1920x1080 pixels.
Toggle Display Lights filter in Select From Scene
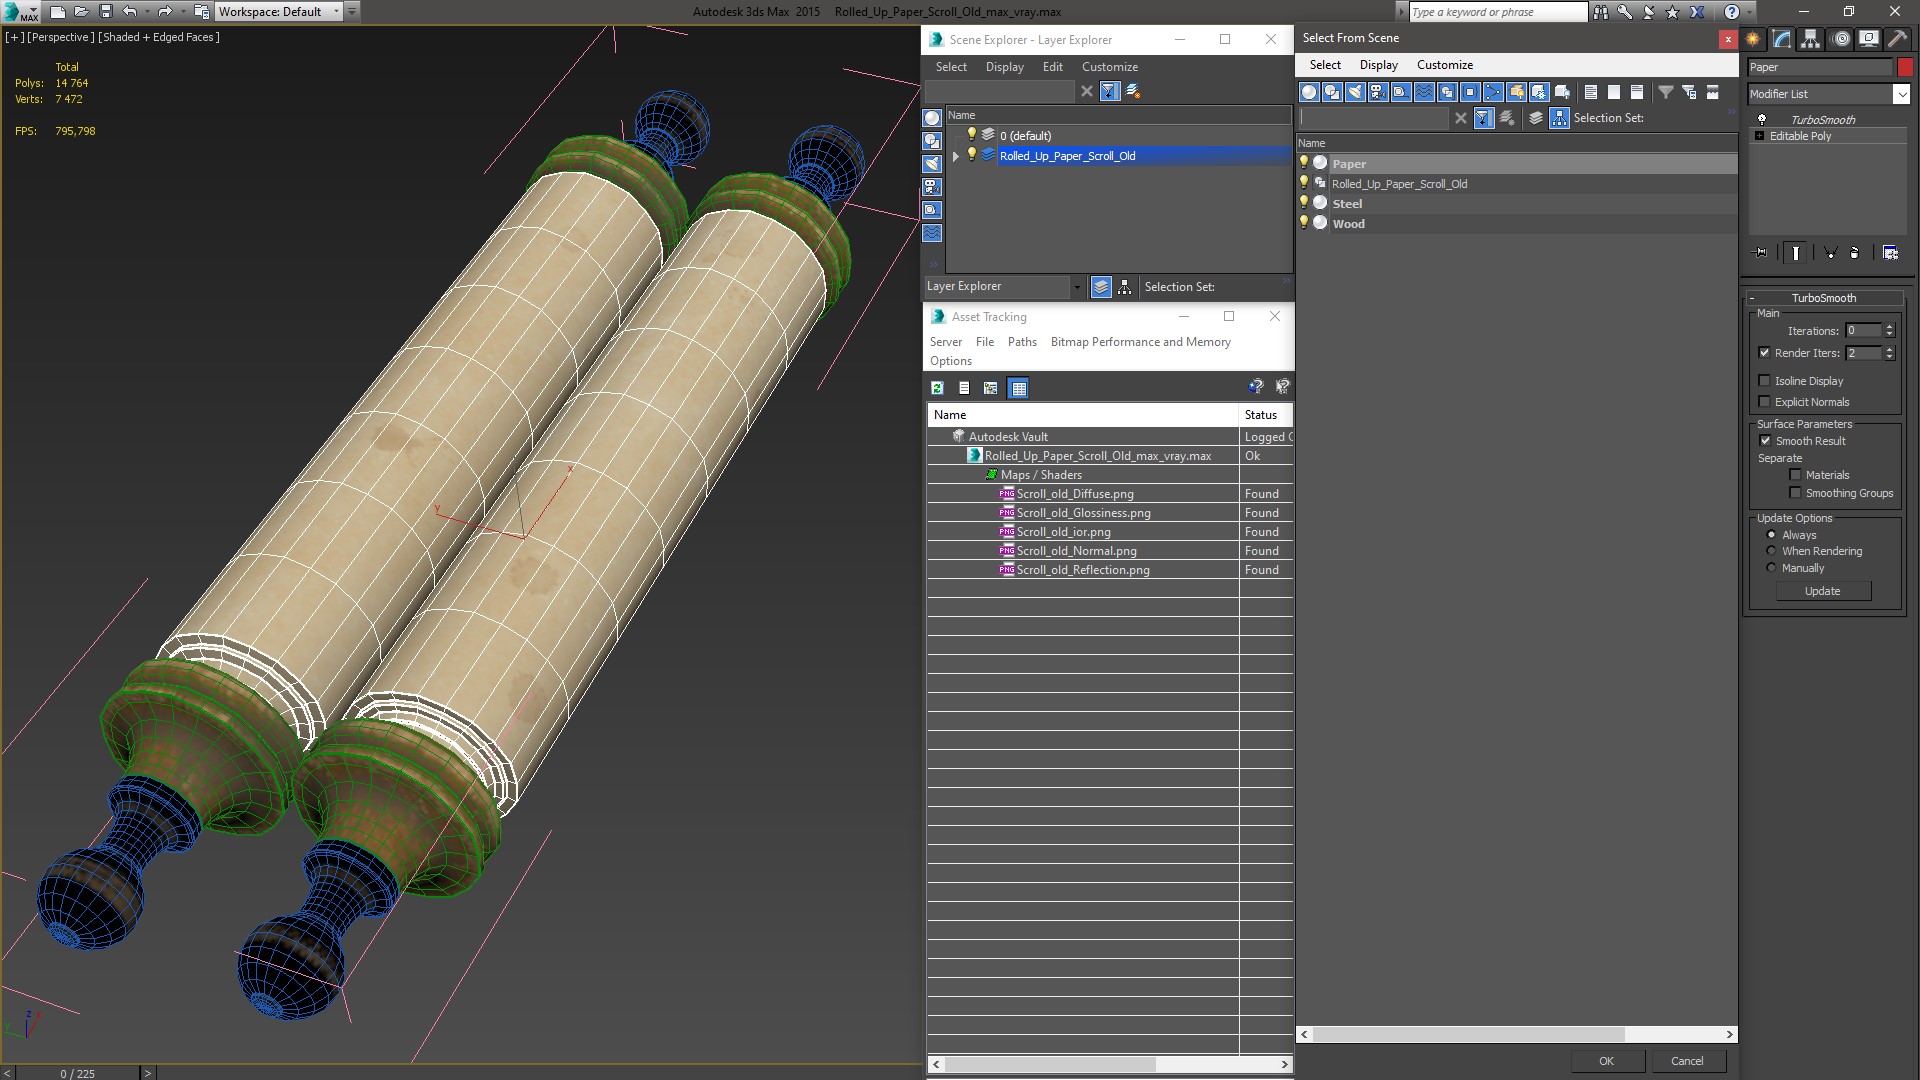pos(1355,92)
